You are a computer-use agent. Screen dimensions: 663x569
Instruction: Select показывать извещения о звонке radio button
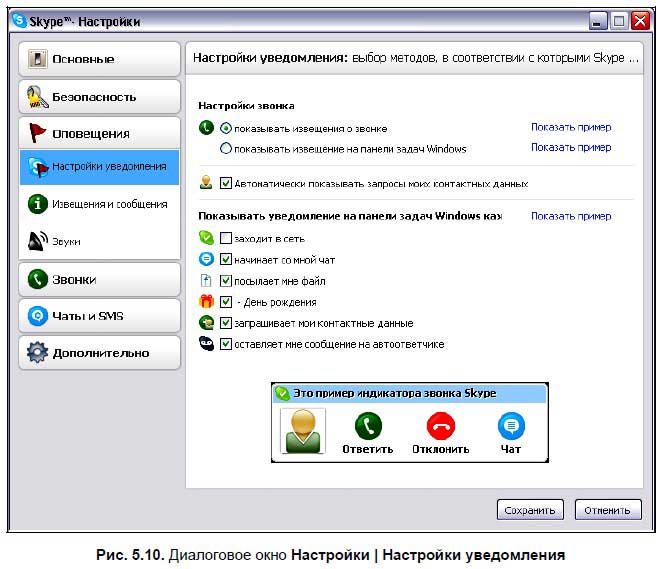click(x=226, y=128)
